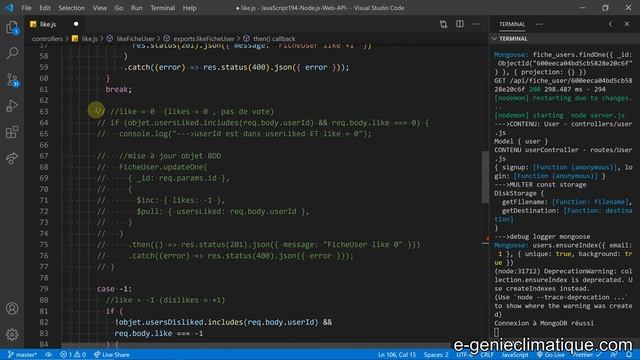The image size is (640, 360).
Task: Click like.js in the breadcrumb
Action: pos(89,39)
